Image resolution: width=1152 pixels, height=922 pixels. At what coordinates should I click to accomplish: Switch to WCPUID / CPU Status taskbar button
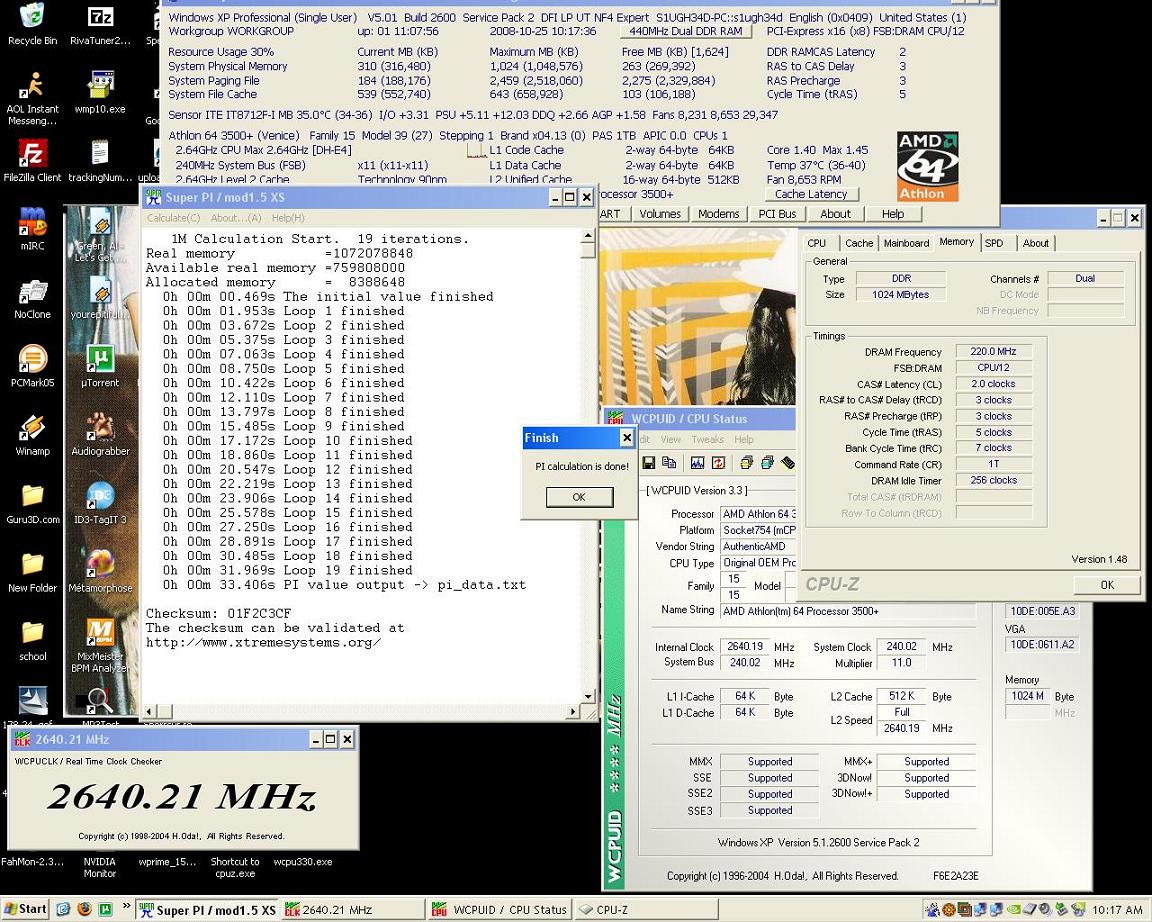(499, 910)
